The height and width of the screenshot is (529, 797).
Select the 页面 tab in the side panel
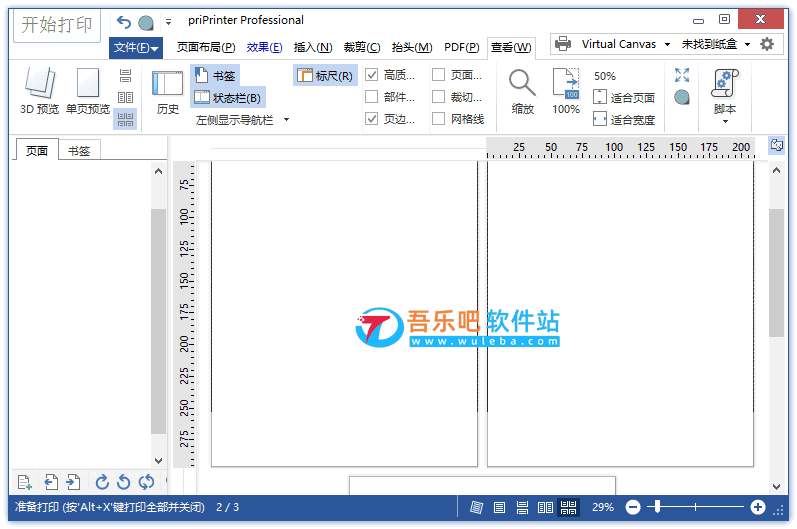[37, 150]
